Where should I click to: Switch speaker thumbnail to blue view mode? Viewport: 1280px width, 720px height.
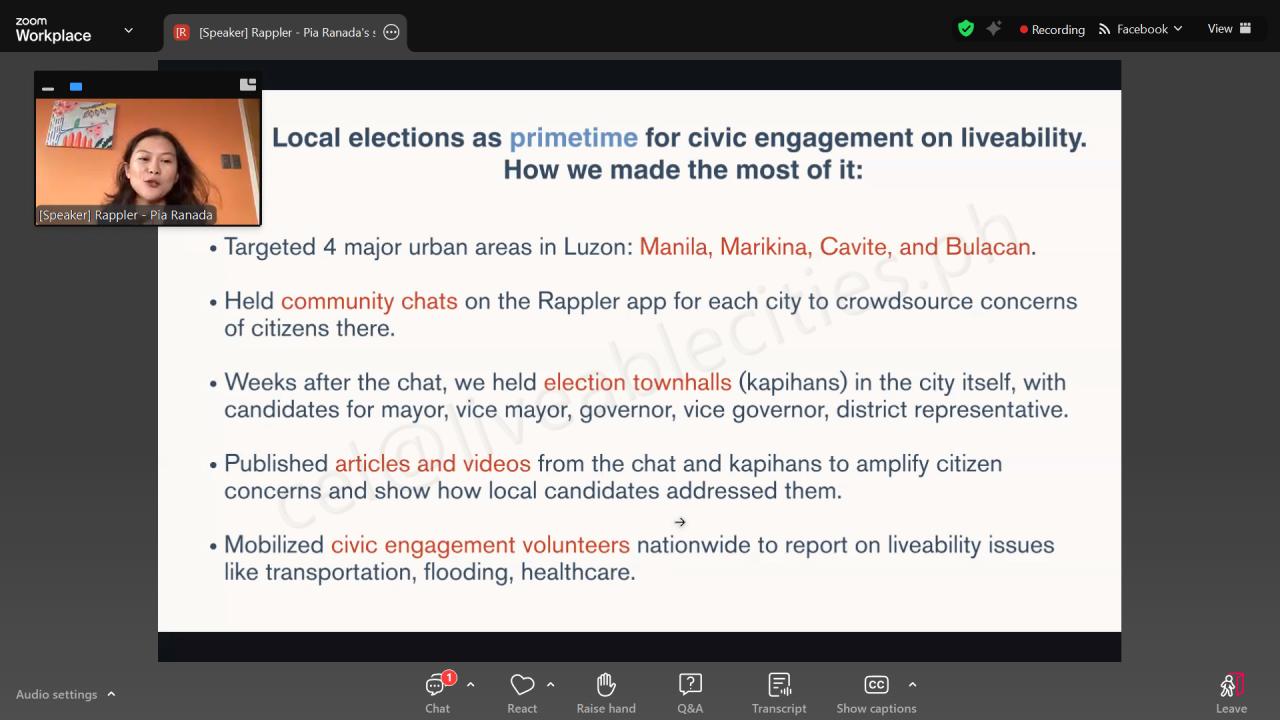click(76, 87)
